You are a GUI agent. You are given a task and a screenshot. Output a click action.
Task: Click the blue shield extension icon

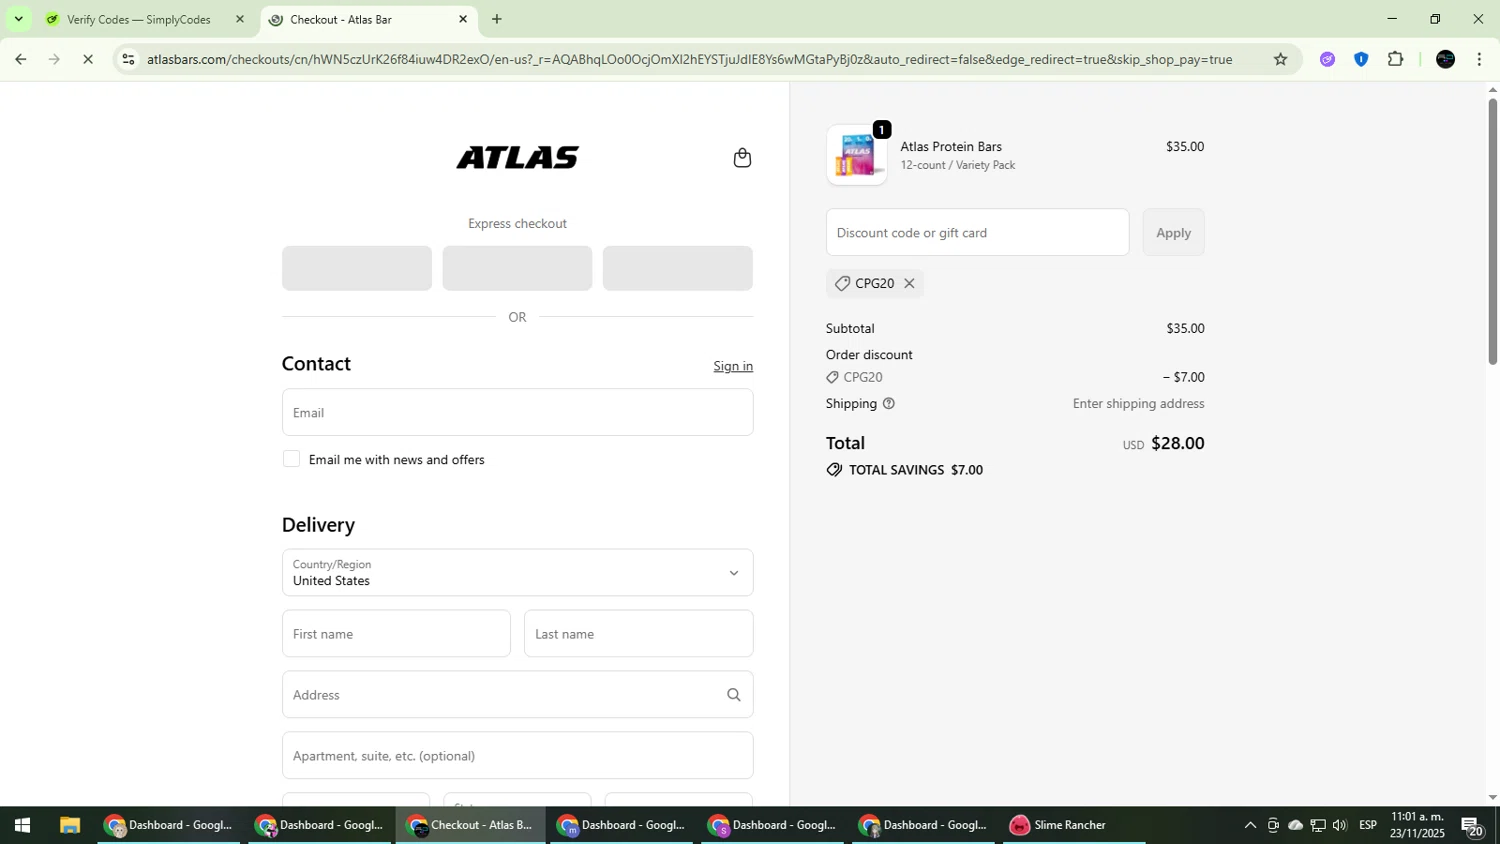point(1361,59)
